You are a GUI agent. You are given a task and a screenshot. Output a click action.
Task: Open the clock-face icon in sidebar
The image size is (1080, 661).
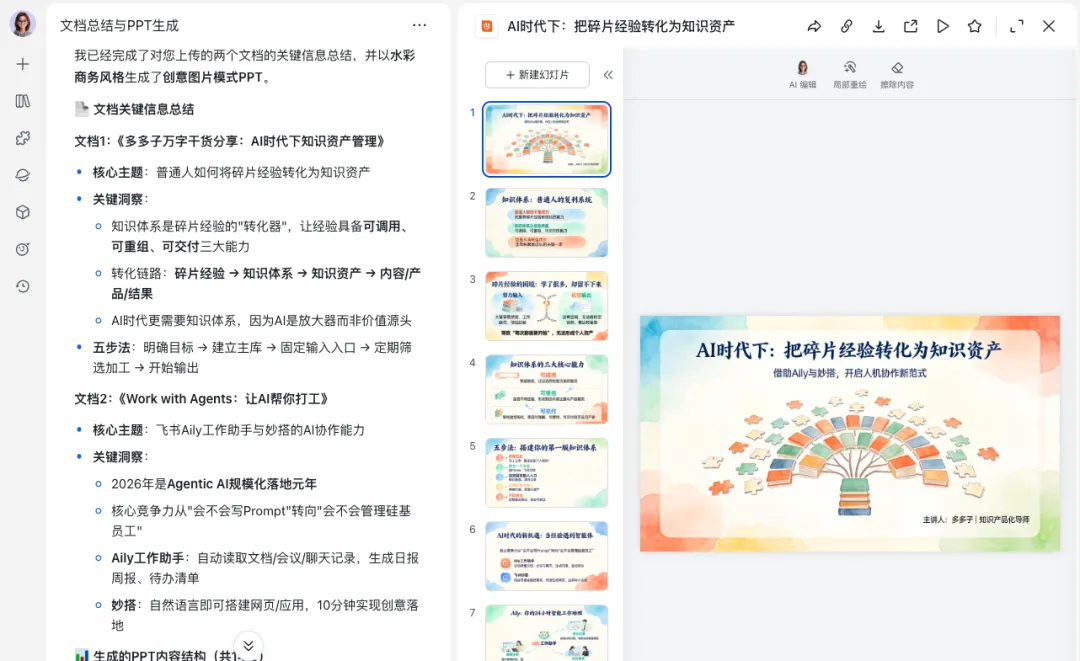click(23, 249)
